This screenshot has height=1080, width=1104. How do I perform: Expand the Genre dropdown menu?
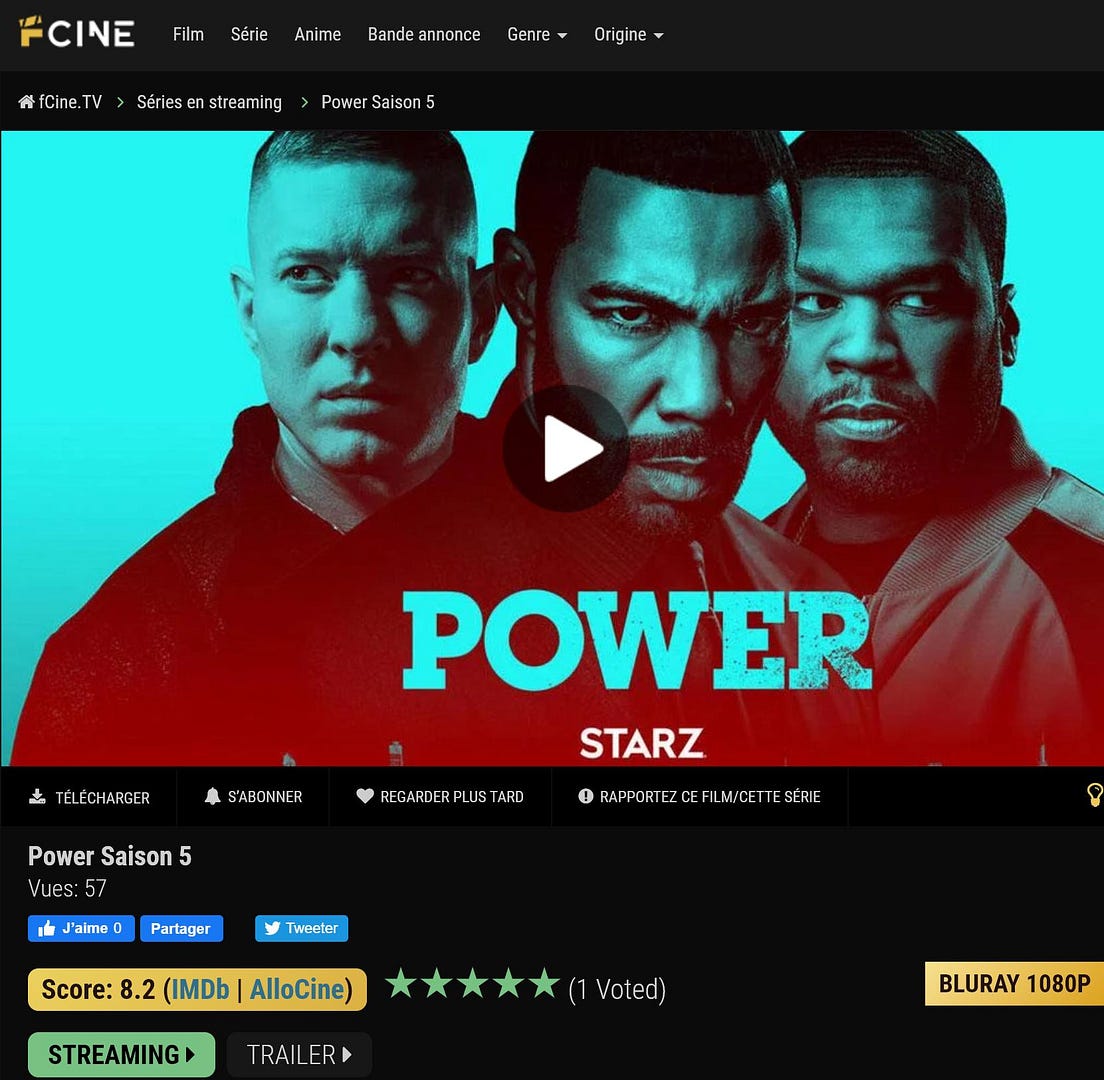click(x=537, y=34)
